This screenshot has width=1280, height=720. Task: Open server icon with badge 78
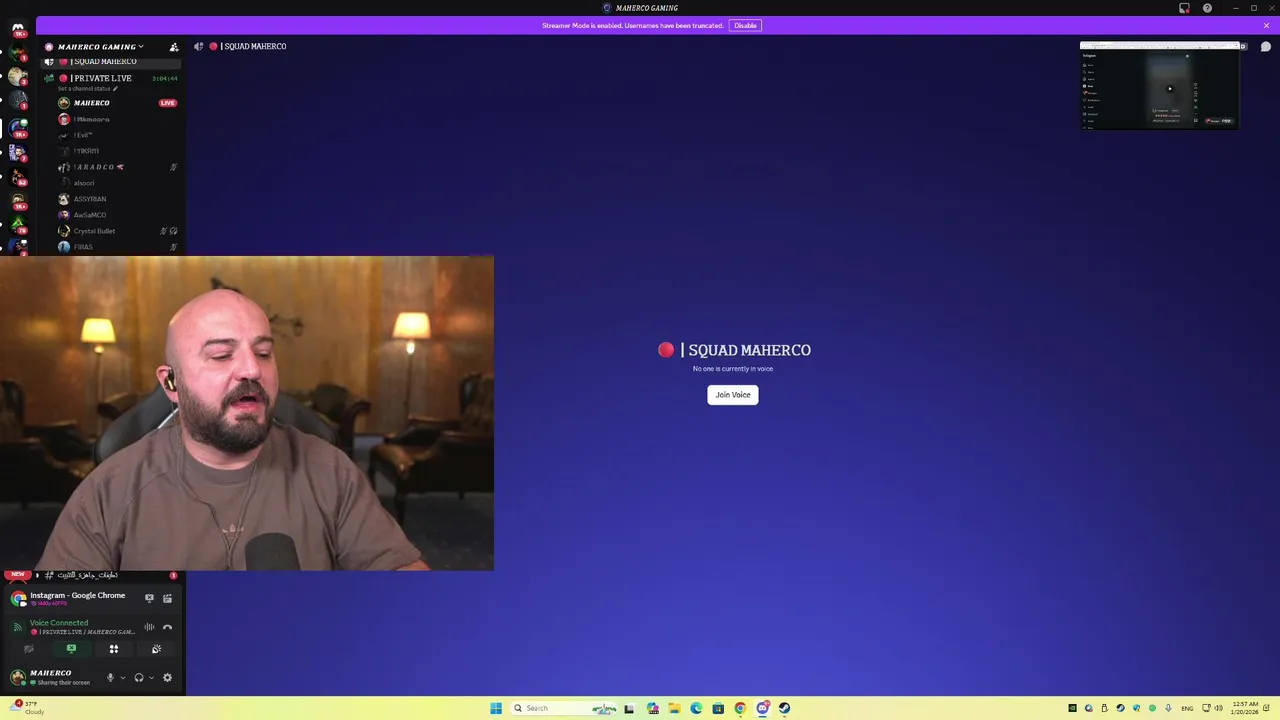(x=18, y=226)
